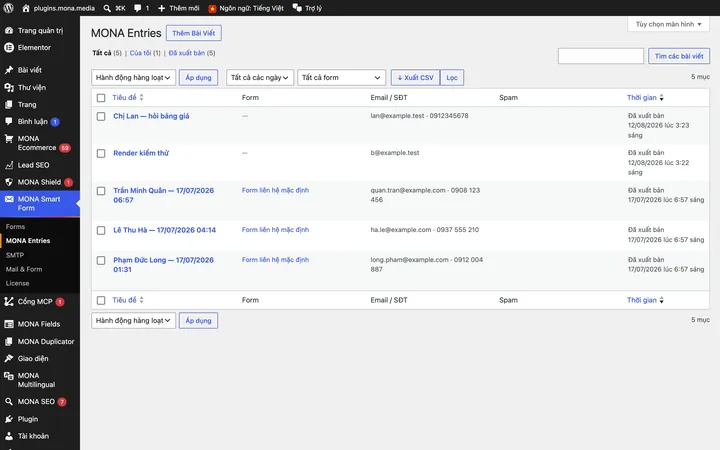Click the MONA SEO magnifier icon

coord(9,401)
